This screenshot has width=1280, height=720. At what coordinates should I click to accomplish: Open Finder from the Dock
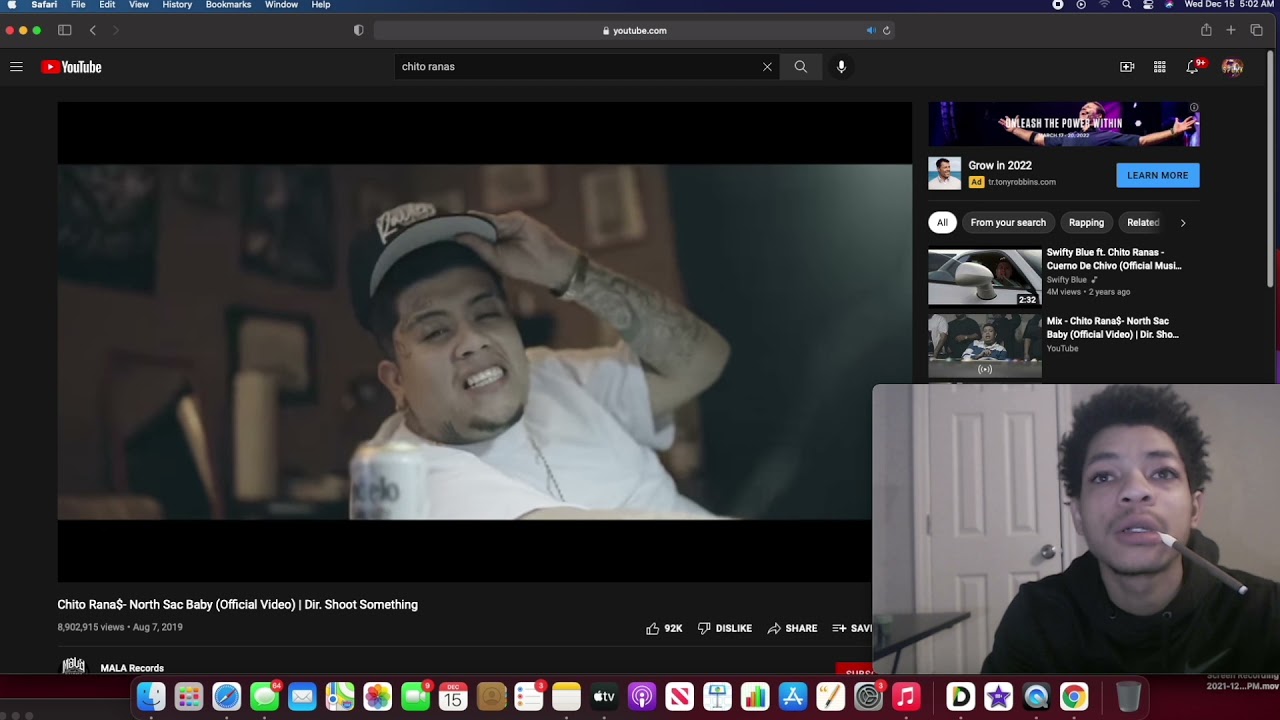(x=151, y=696)
